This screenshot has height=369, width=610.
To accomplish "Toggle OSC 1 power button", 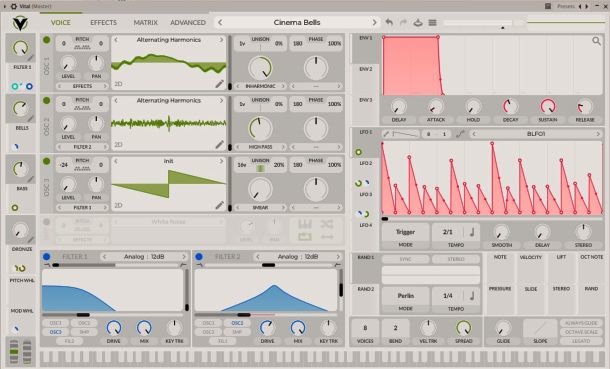I will click(x=47, y=40).
